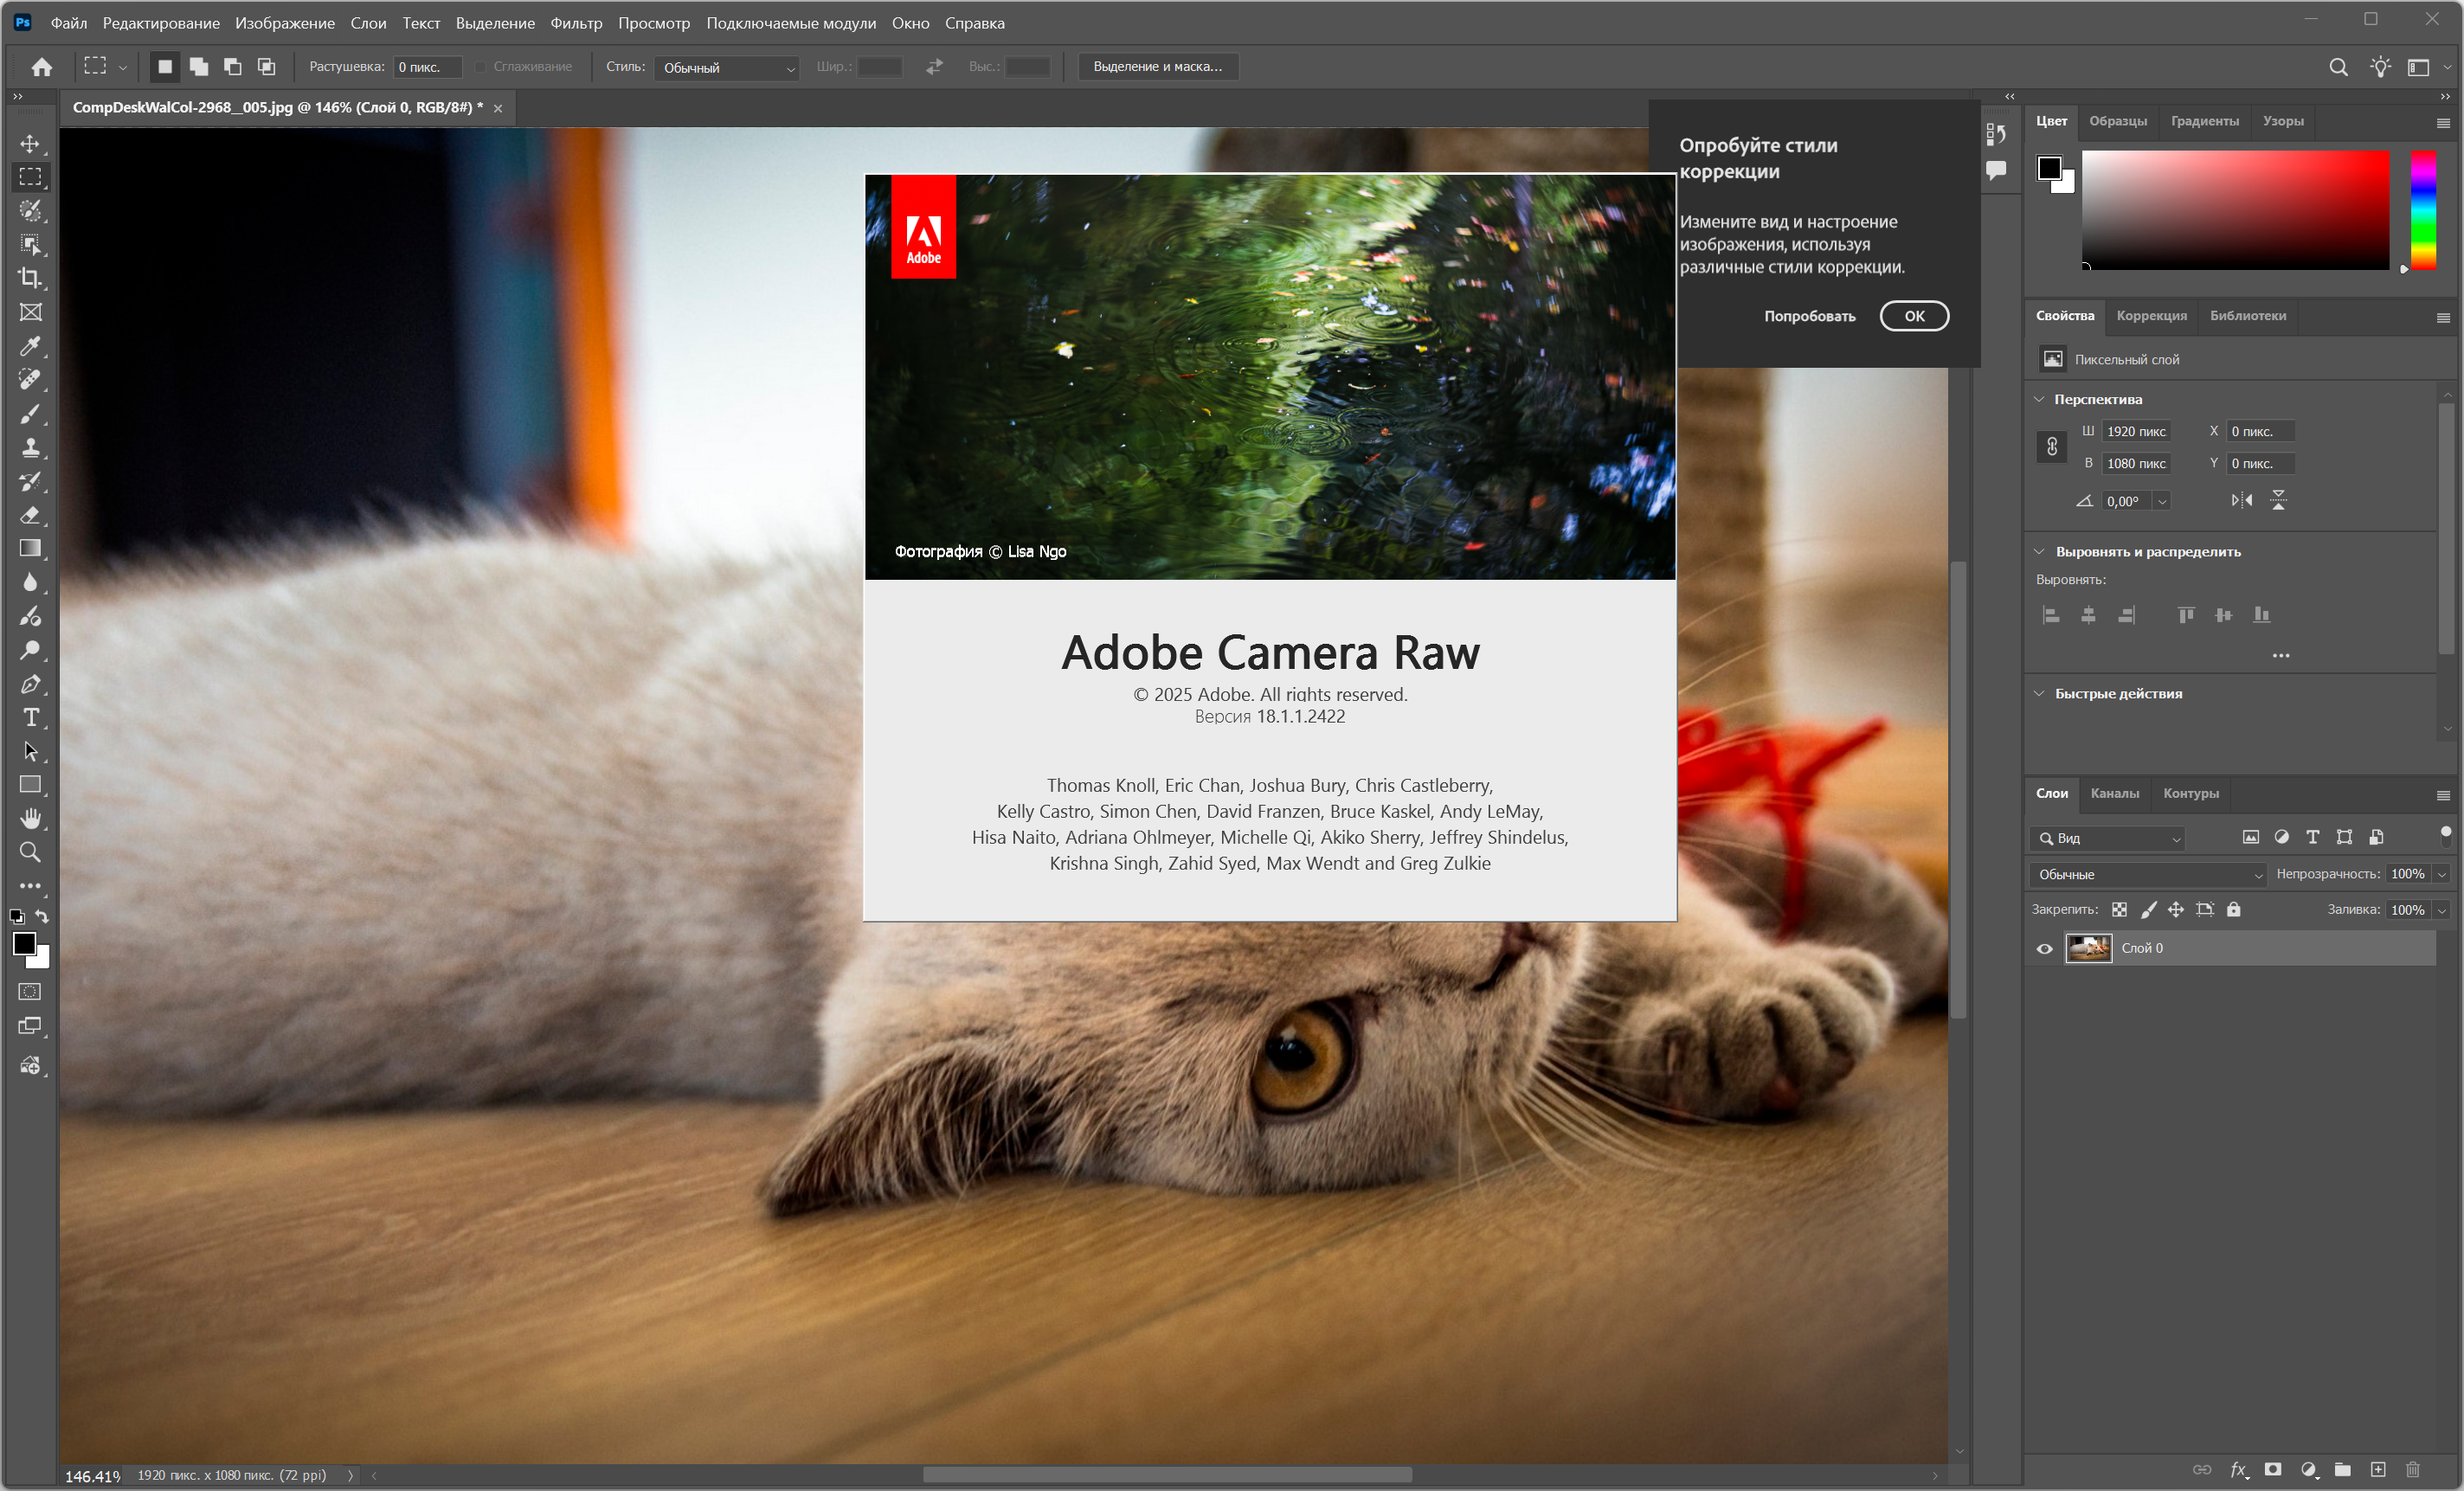Switch to the Каналы tab
The image size is (2464, 1491).
pos(2114,793)
